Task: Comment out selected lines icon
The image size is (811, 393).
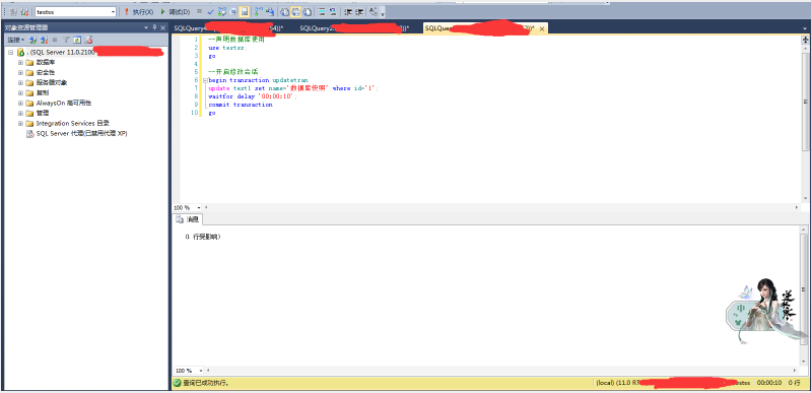Action: click(x=321, y=12)
